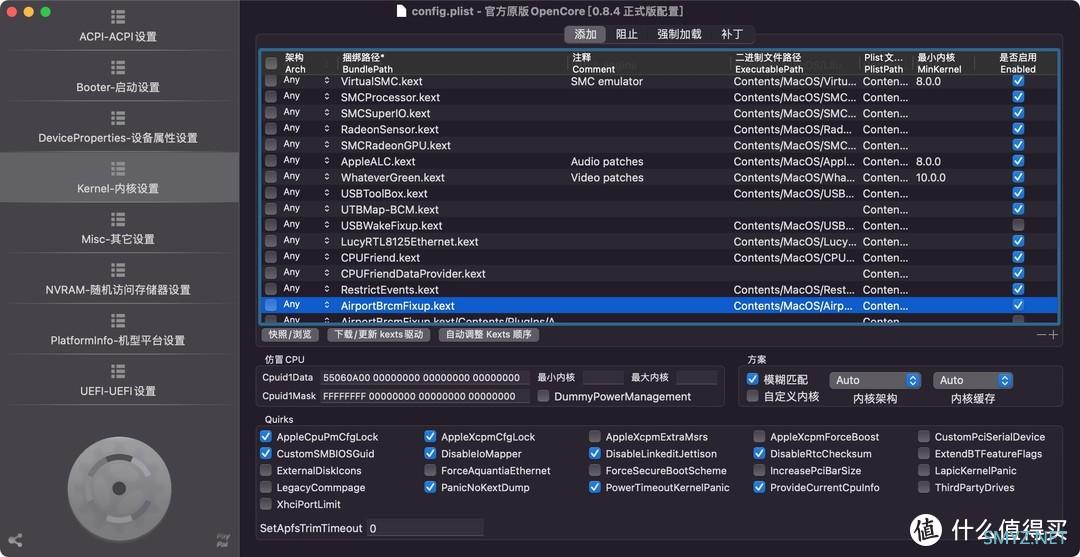Click the share icon at sidebar bottom
1080x557 pixels.
click(15, 540)
